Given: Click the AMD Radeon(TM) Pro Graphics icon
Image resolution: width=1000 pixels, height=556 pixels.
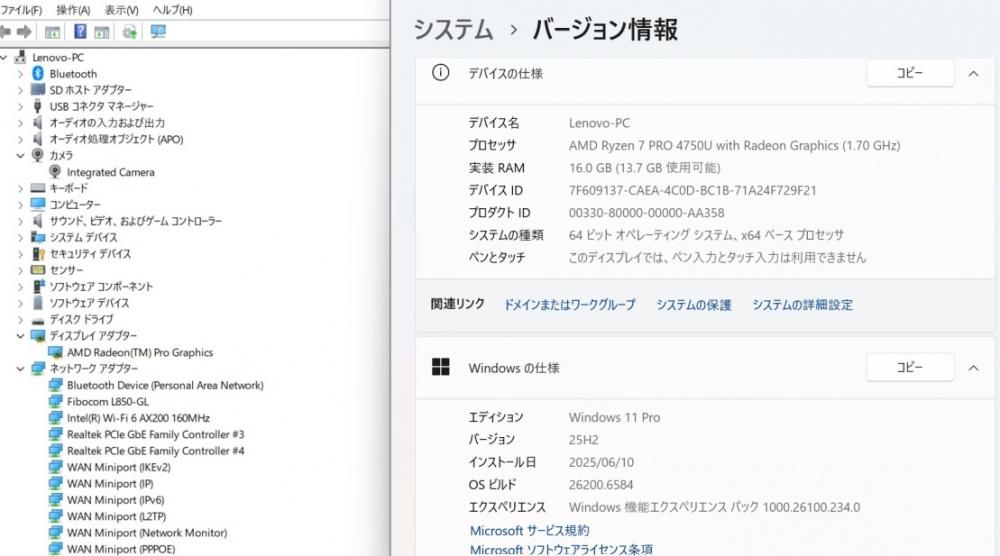Looking at the screenshot, I should point(55,352).
